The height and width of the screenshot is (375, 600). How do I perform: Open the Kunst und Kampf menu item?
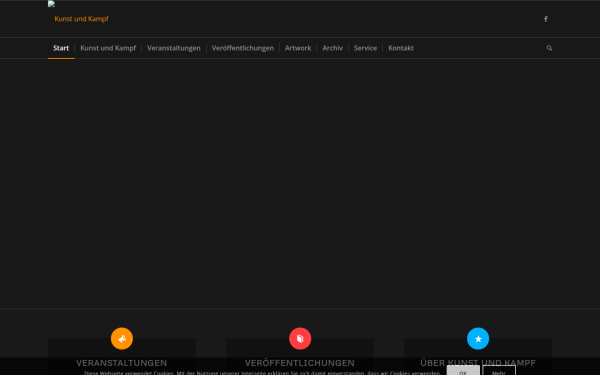point(108,48)
